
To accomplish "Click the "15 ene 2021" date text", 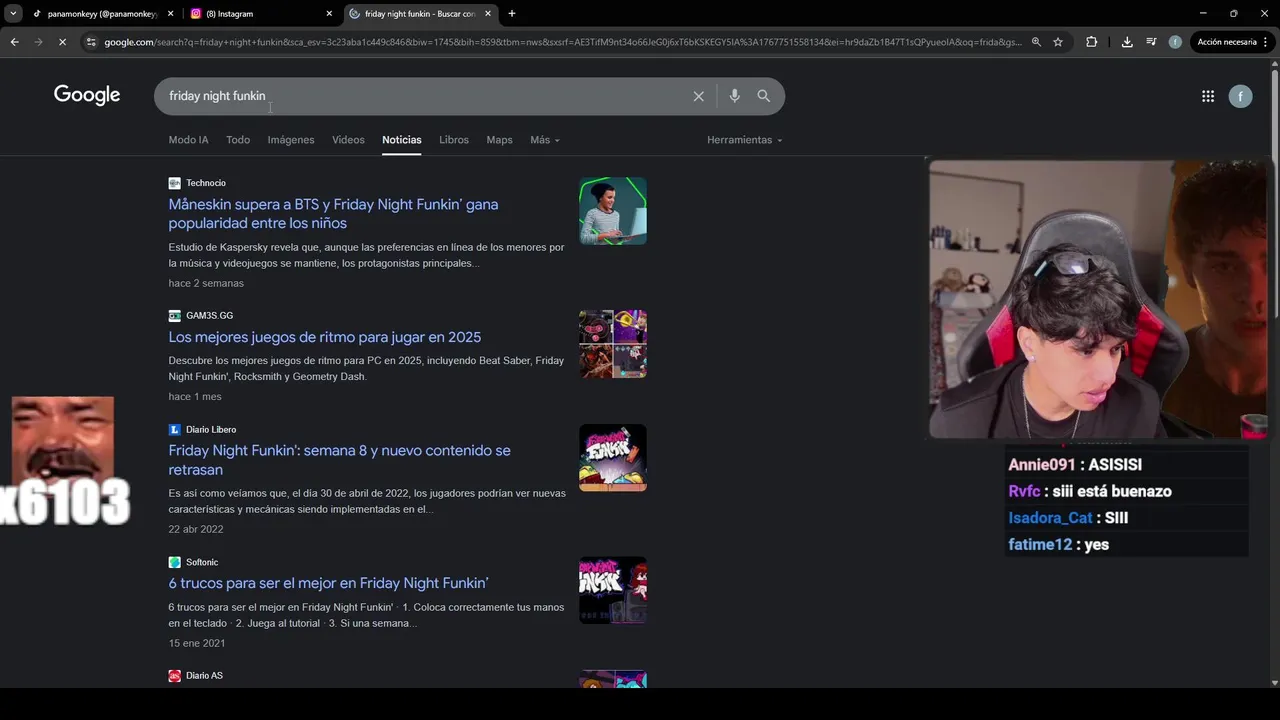I will (197, 643).
